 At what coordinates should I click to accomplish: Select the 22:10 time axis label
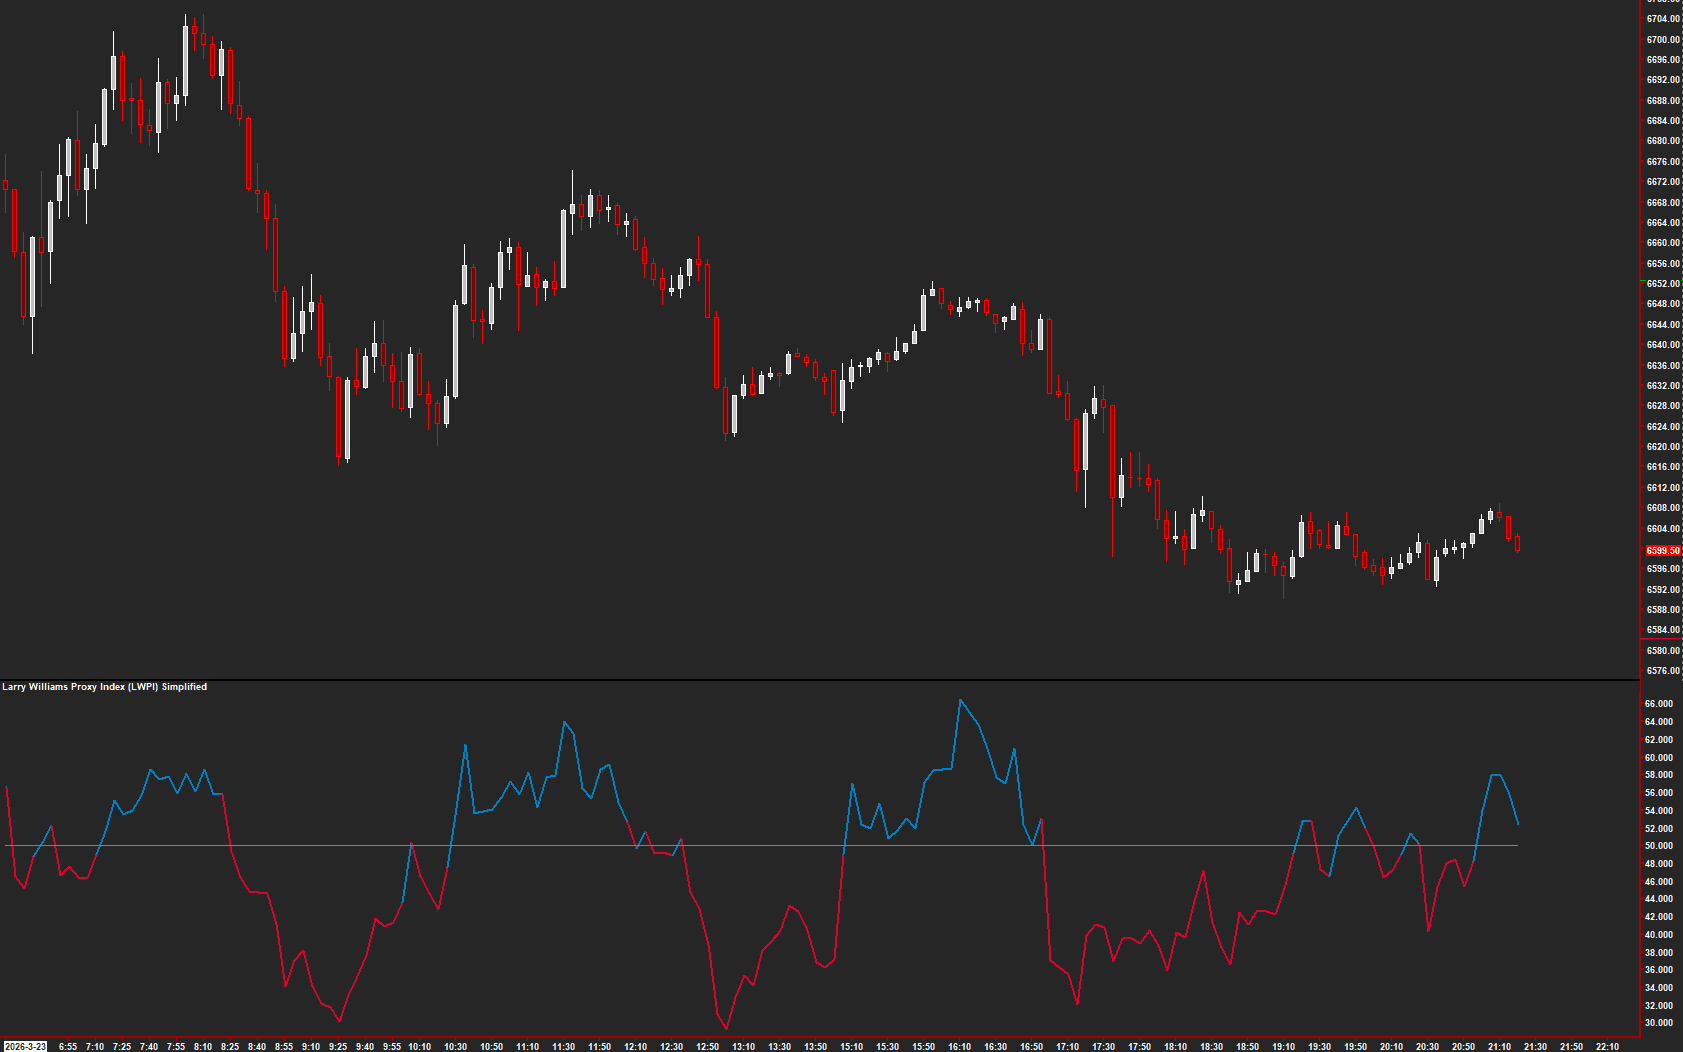pyautogui.click(x=1609, y=1047)
